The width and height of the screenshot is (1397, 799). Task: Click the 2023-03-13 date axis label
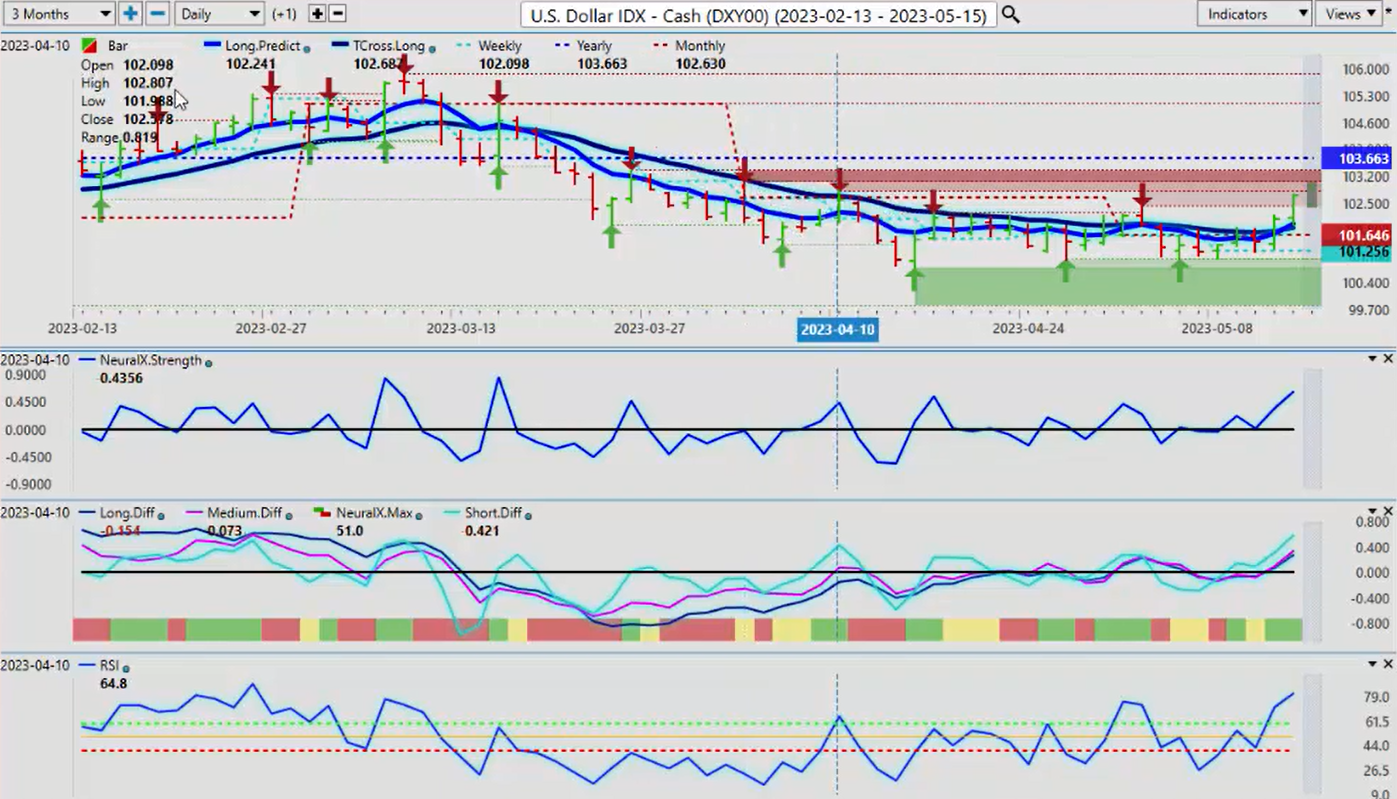461,328
